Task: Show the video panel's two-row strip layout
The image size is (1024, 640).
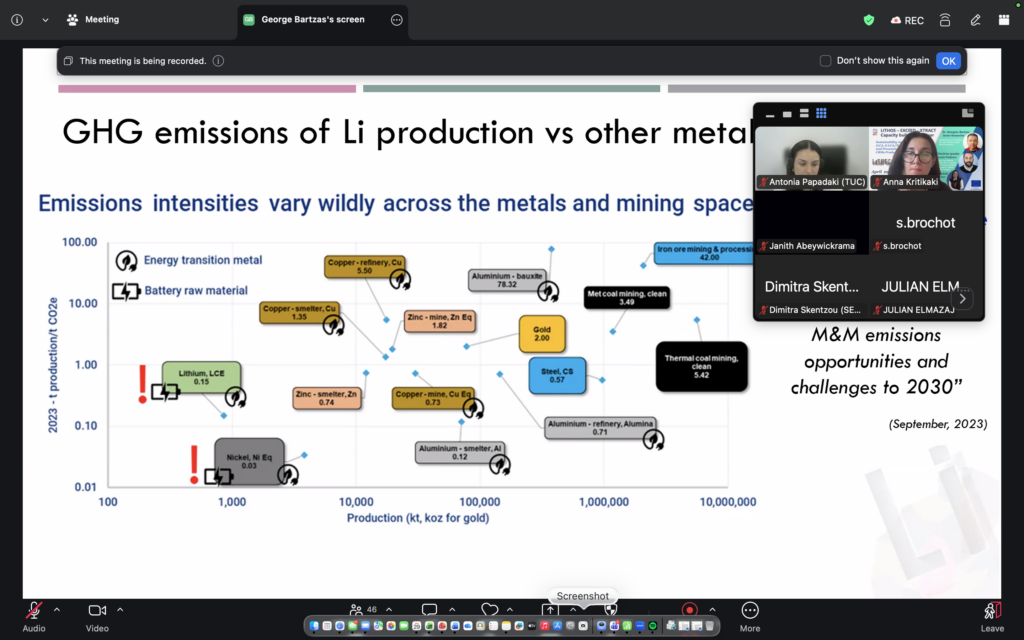Action: pyautogui.click(x=804, y=113)
